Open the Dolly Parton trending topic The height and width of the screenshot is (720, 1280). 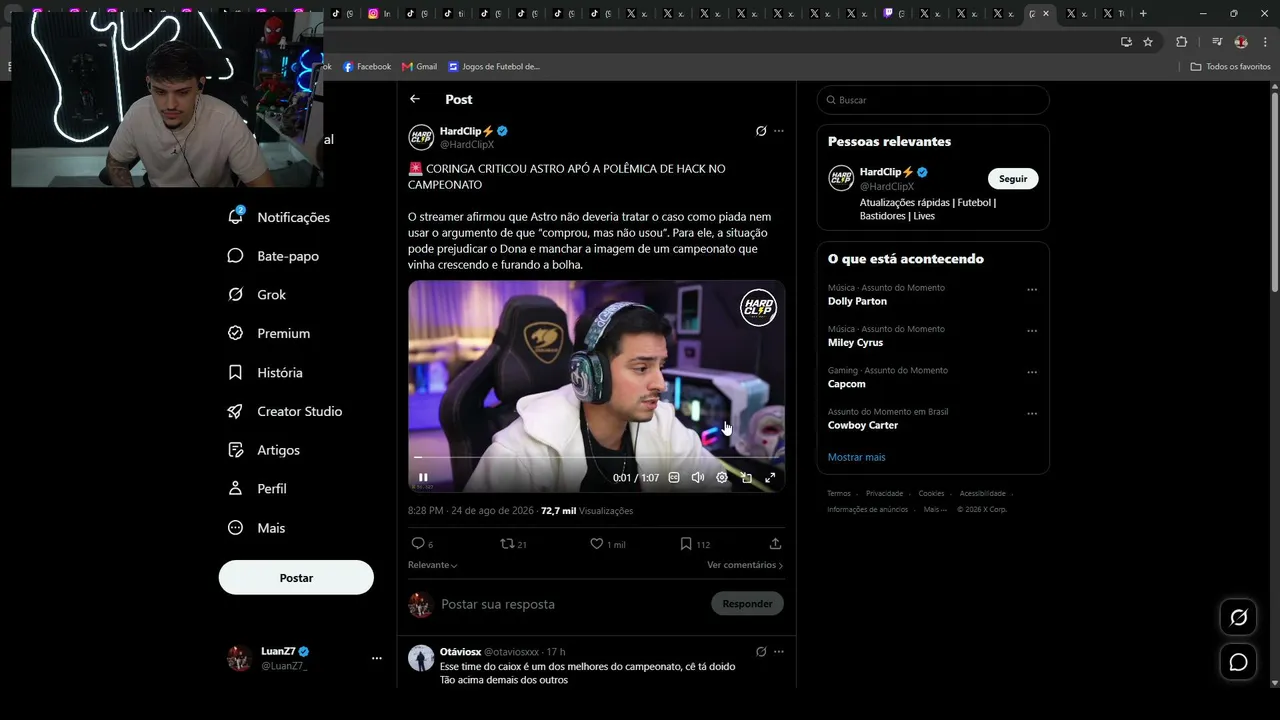coord(857,301)
